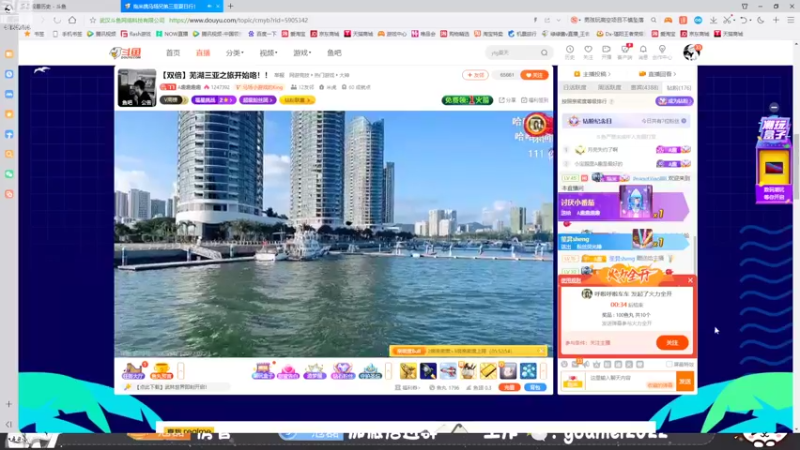Open the user avatar in header
Viewport: 800px width, 450px height.
point(692,52)
